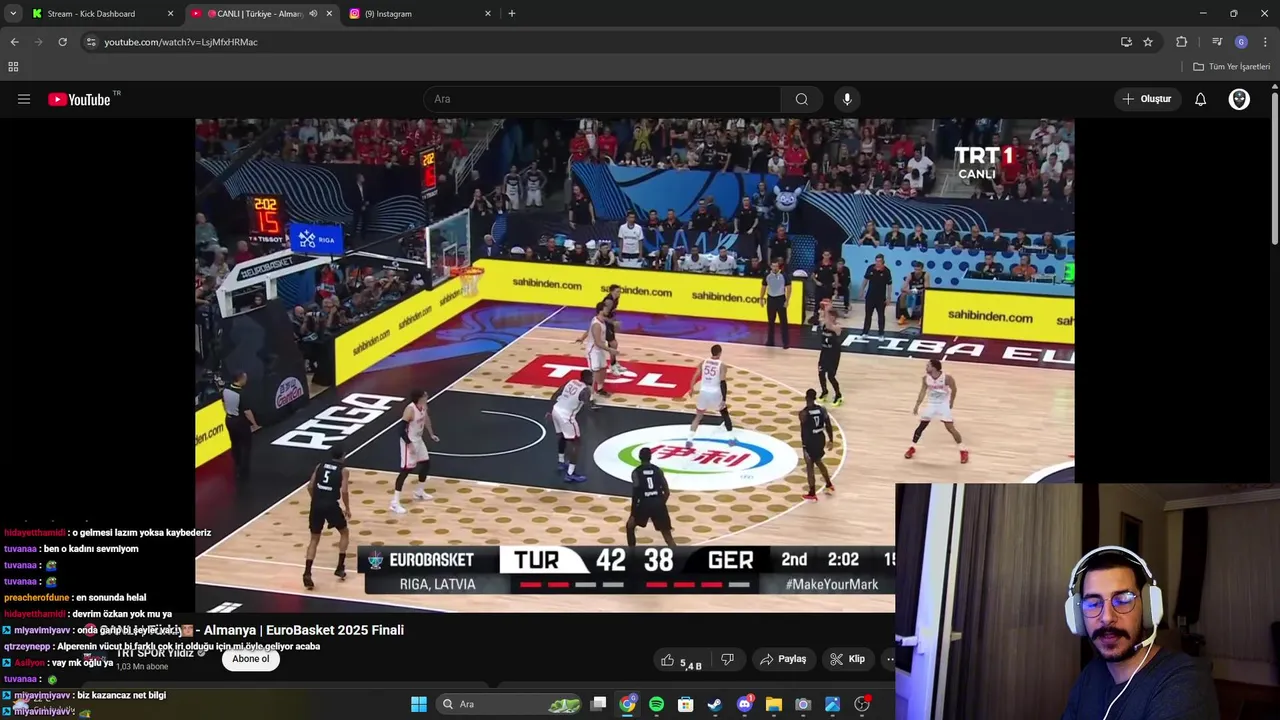Share the video using Paylaş
Screen dimensions: 1280x720
(783, 659)
